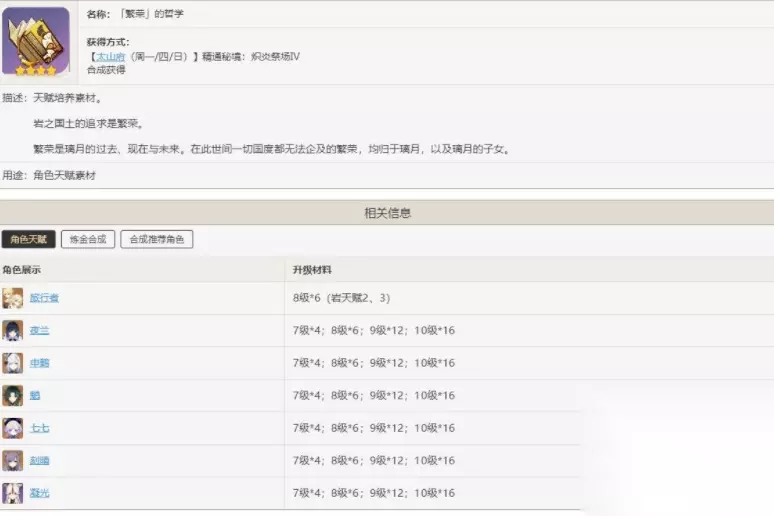Click the 旅行者 character avatar

[12, 298]
